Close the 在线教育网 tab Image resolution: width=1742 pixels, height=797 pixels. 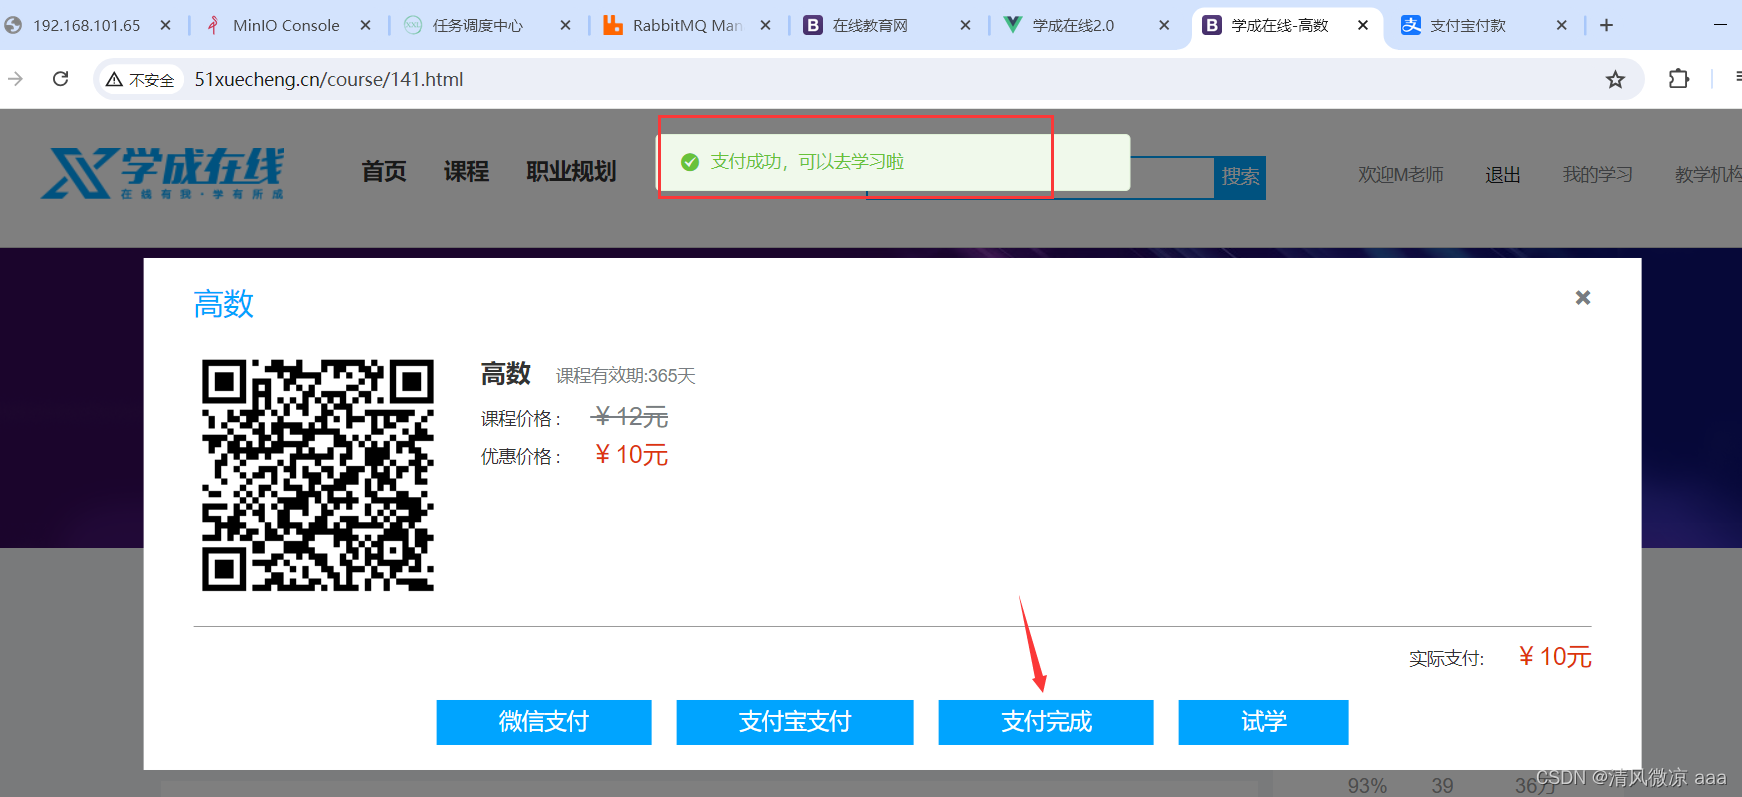[965, 25]
